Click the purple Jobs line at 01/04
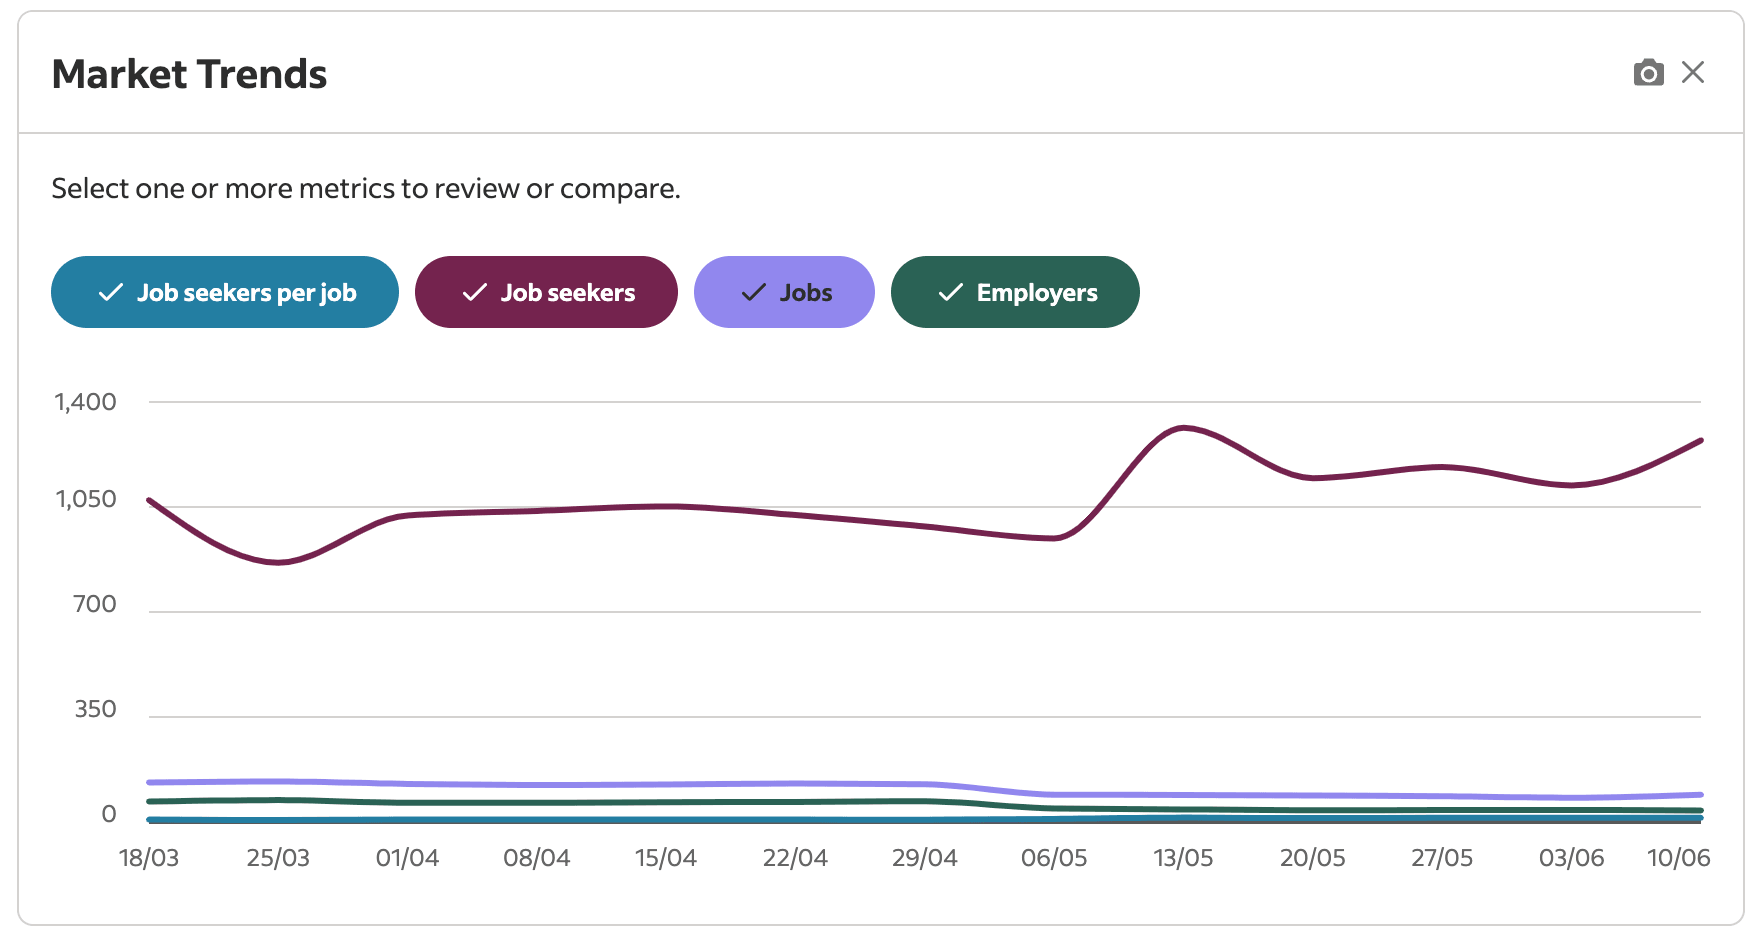Image resolution: width=1758 pixels, height=940 pixels. tap(407, 783)
